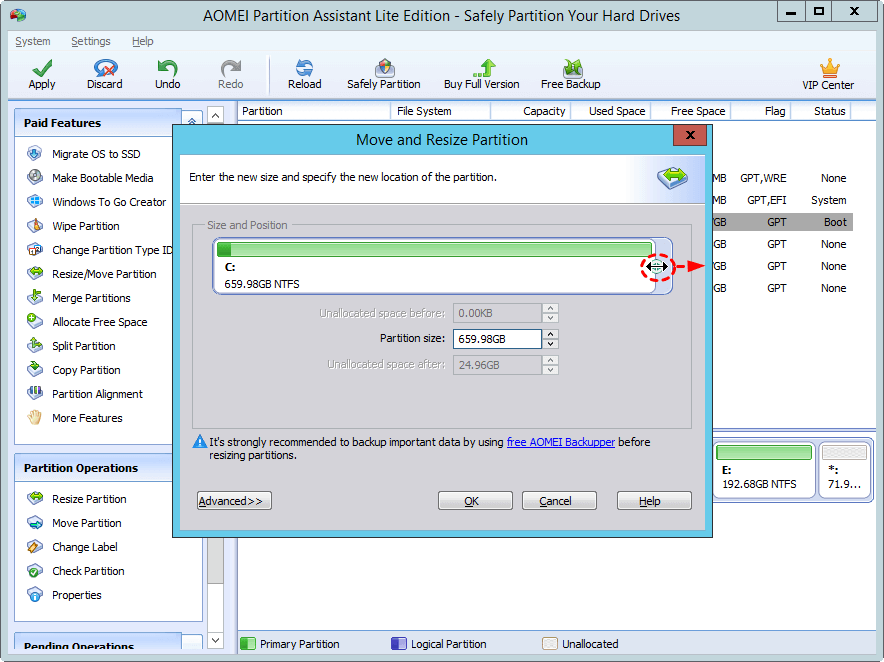884x662 pixels.
Task: Increase Partition size with up arrow
Action: [x=550, y=334]
